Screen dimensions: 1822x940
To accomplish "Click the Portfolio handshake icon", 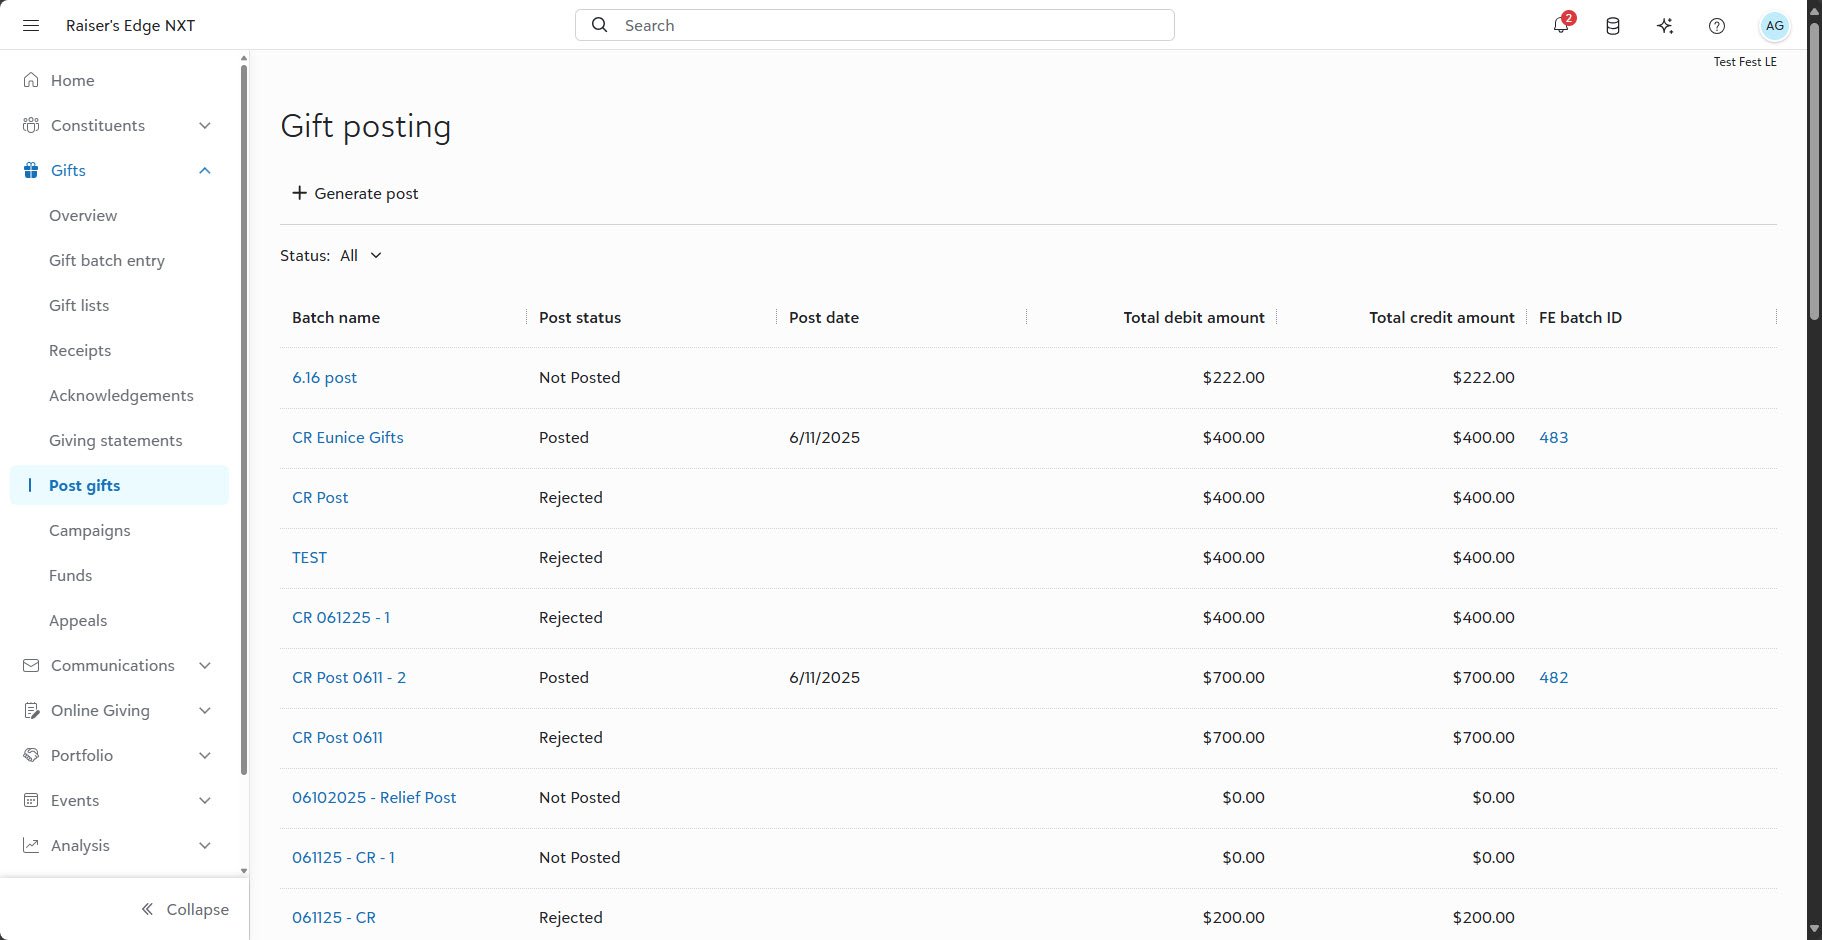I will coord(31,755).
